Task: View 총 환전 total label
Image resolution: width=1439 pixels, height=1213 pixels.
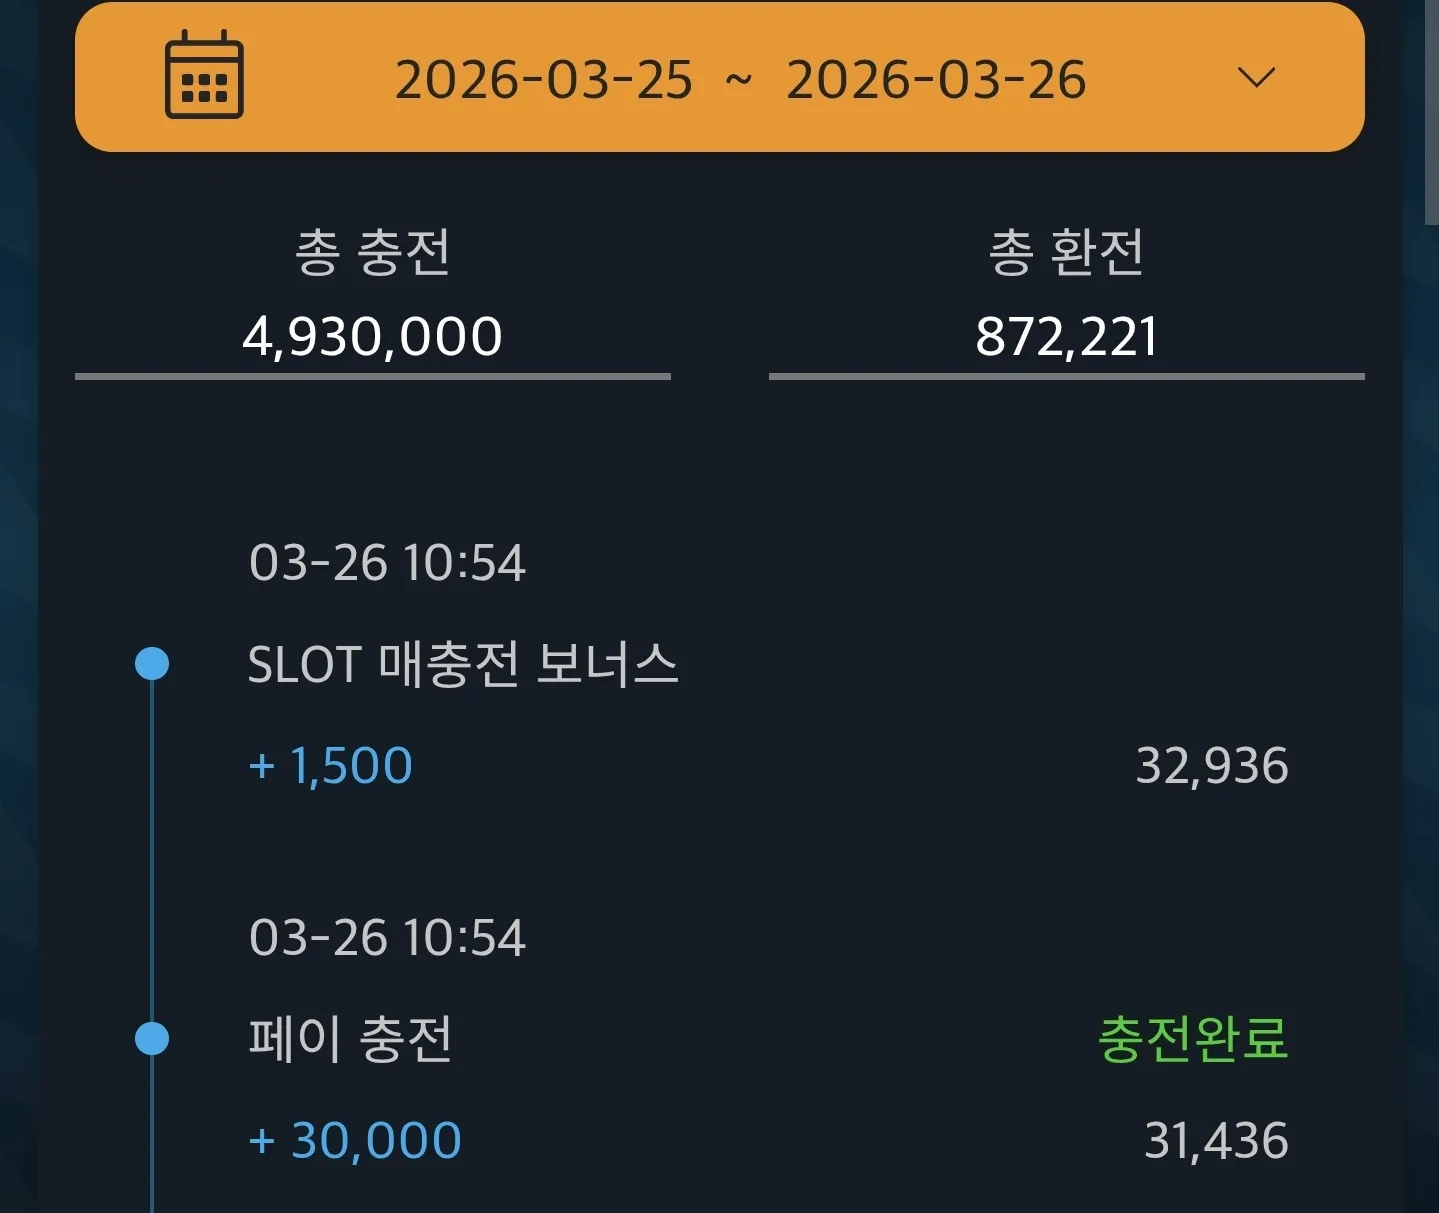Action: coord(1066,252)
